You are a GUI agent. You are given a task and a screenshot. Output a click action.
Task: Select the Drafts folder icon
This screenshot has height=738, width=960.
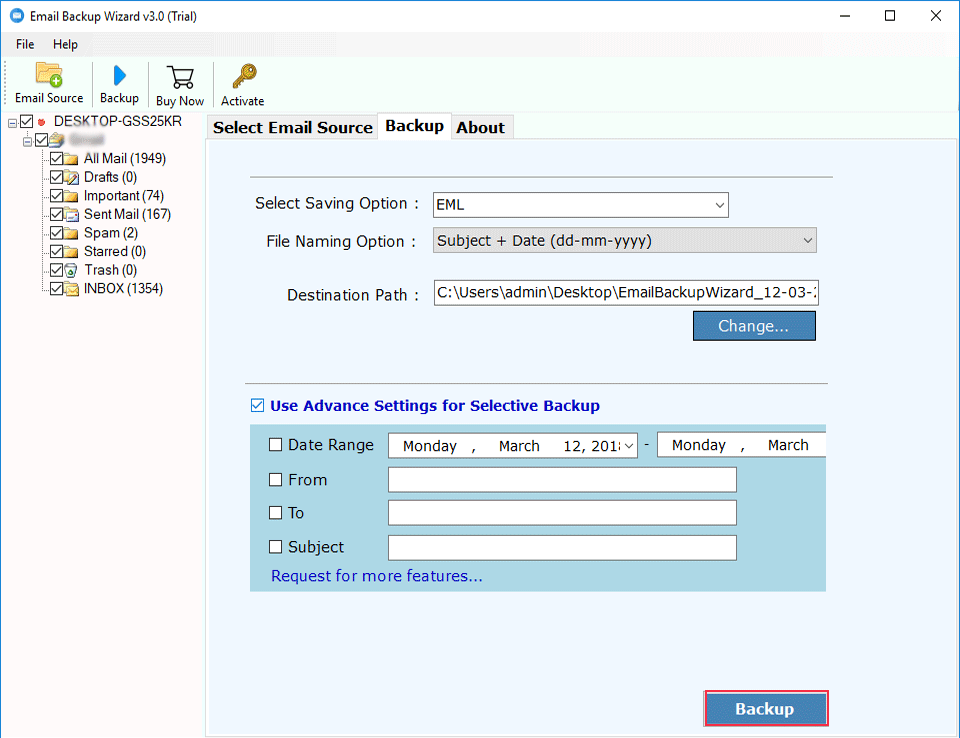click(x=72, y=178)
